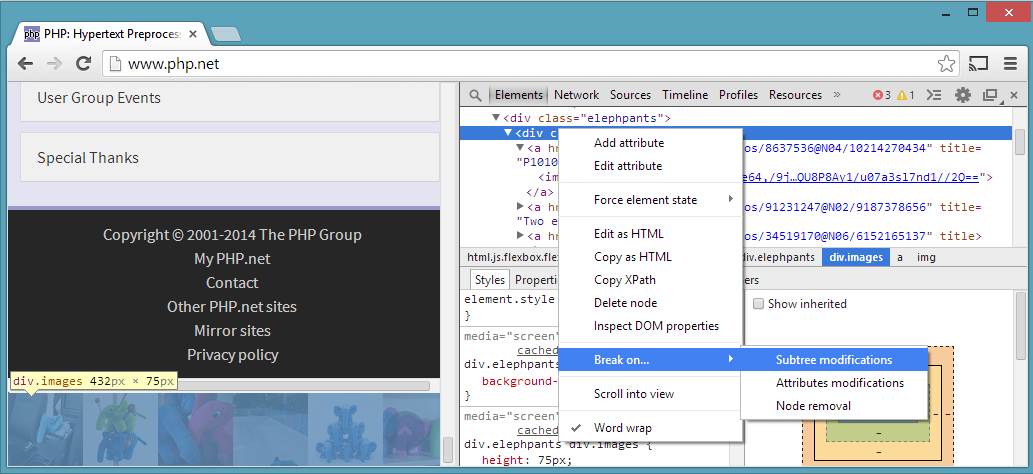Image resolution: width=1033 pixels, height=474 pixels.
Task: Select Copy as HTML
Action: [651, 257]
